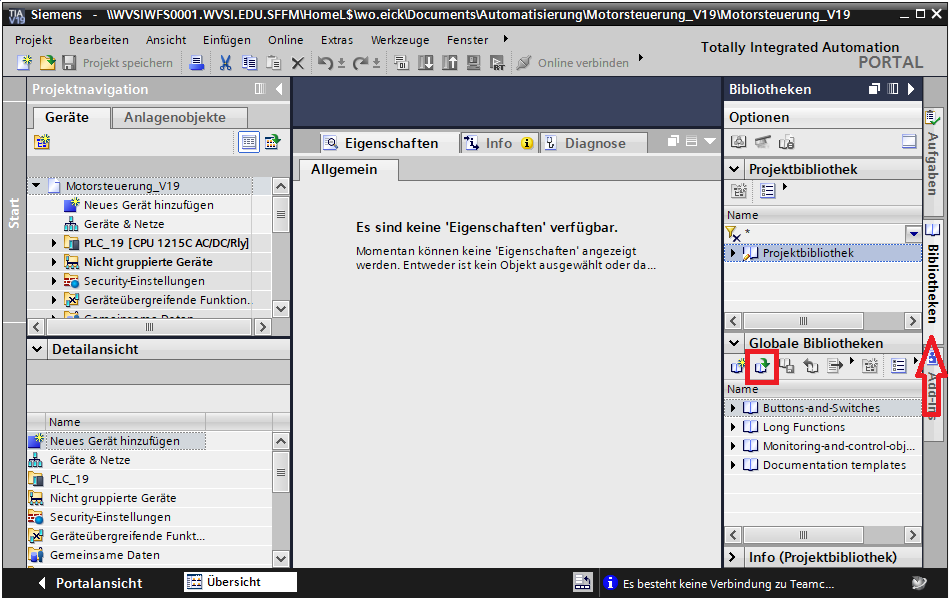Viewport: 950px width, 600px height.
Task: Delete using the X toolbar icon
Action: click(297, 63)
